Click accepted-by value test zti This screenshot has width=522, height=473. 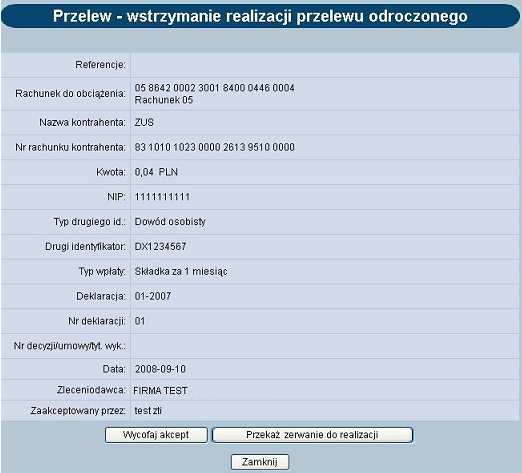[148, 411]
